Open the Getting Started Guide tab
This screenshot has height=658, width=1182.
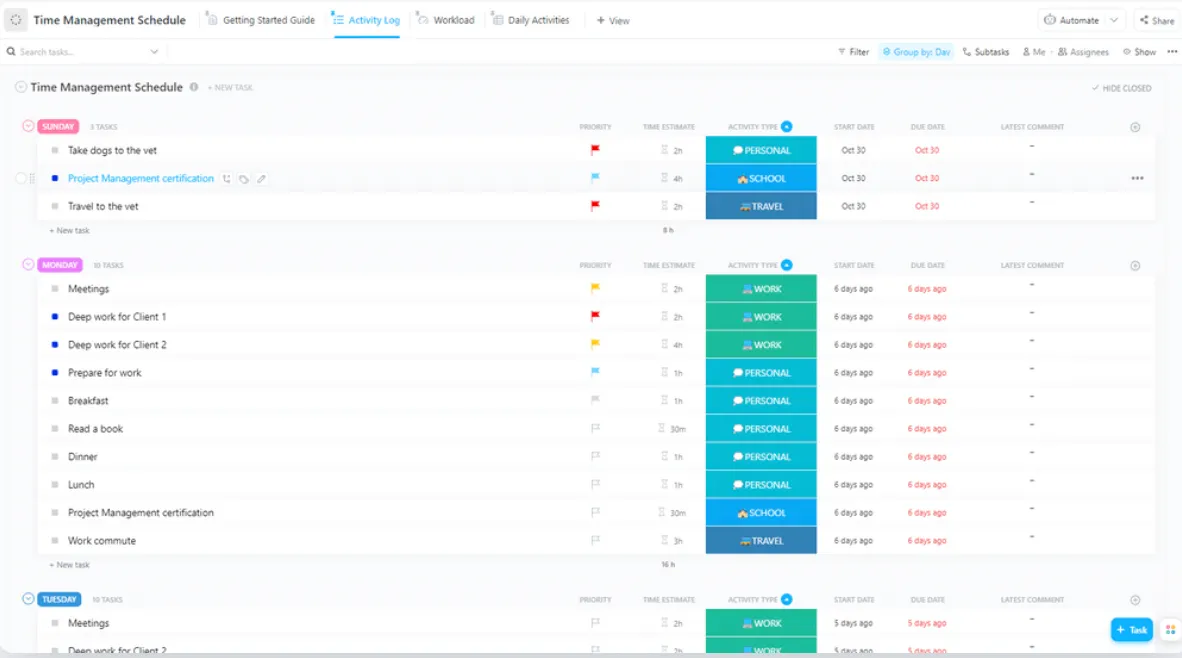click(261, 20)
